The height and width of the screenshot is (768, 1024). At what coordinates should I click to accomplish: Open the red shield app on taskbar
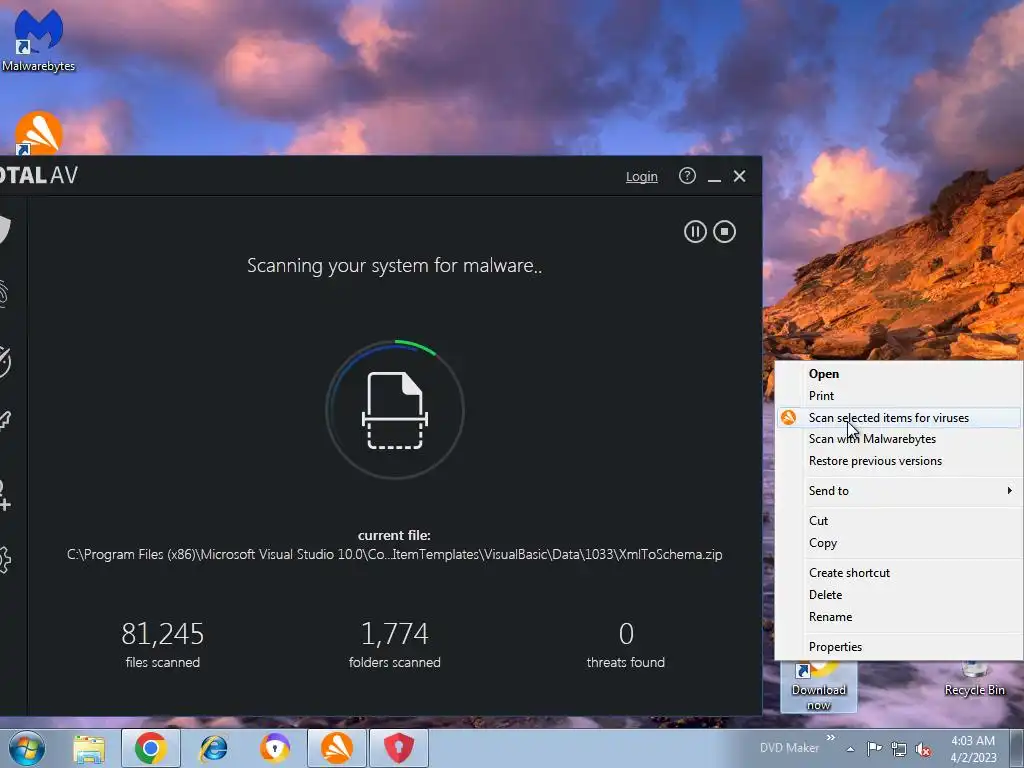point(399,748)
